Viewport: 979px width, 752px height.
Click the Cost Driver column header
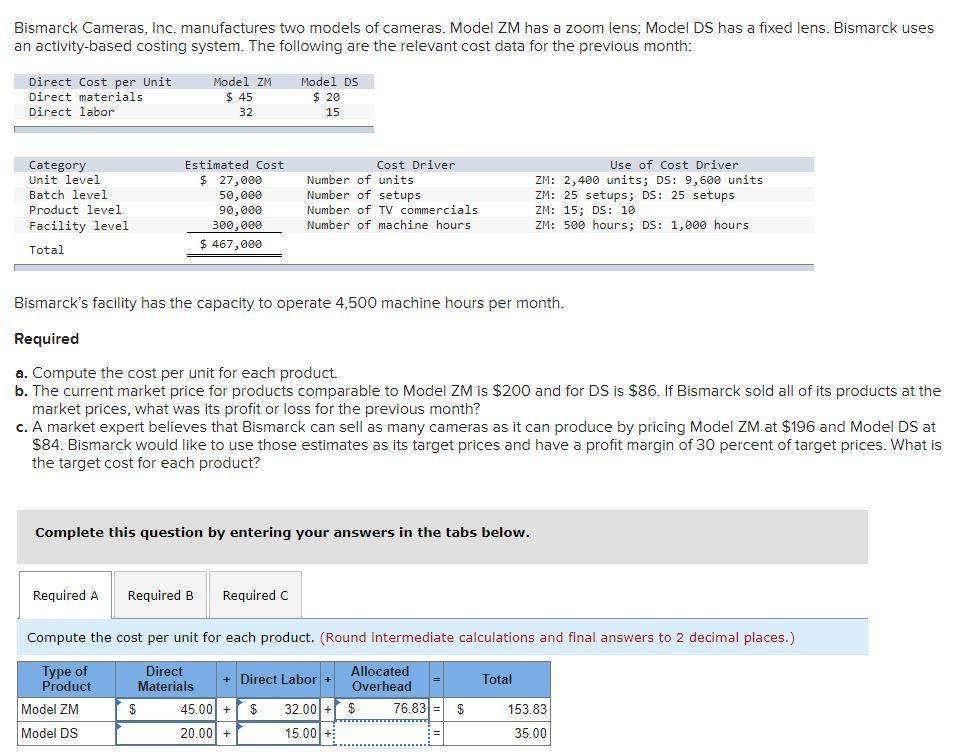tap(416, 165)
